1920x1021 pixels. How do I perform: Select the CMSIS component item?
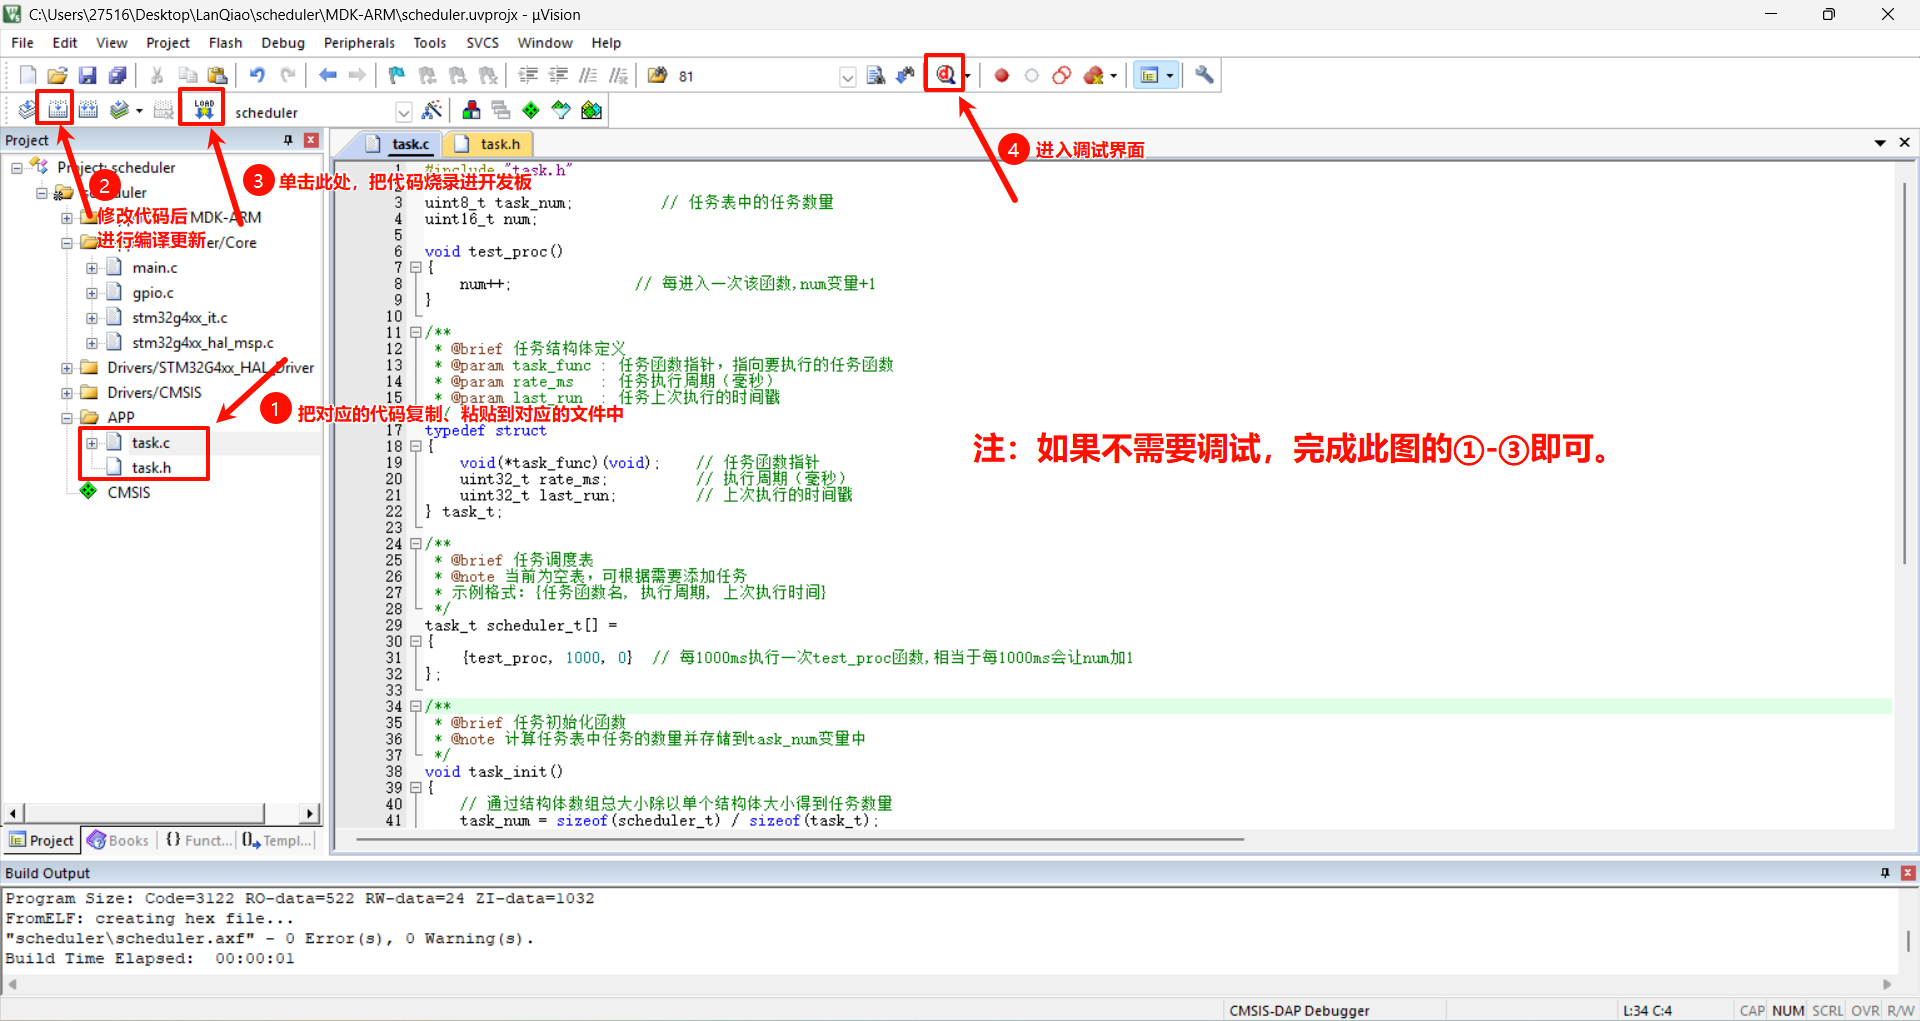[129, 493]
